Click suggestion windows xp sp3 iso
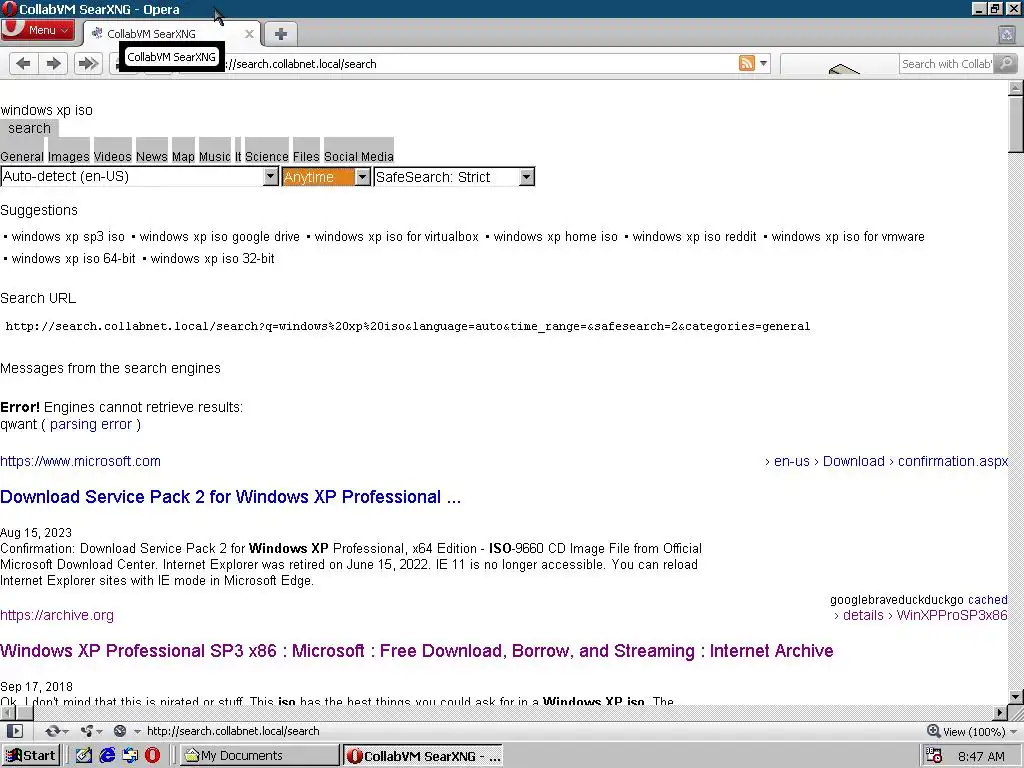This screenshot has width=1024, height=768. pos(68,236)
